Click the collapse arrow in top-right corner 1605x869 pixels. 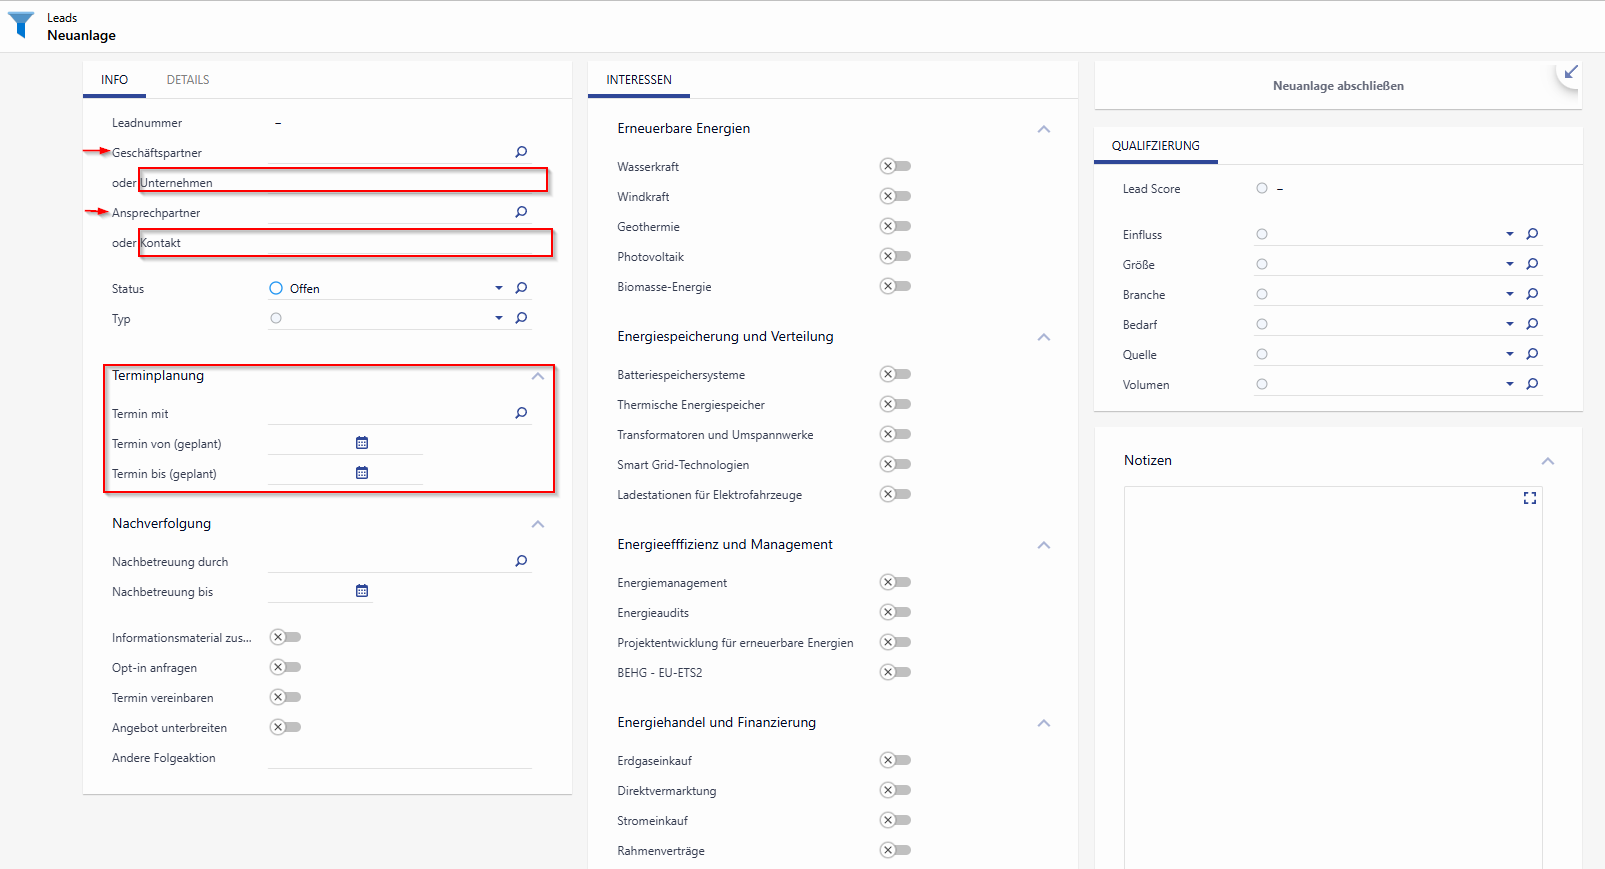[1571, 72]
